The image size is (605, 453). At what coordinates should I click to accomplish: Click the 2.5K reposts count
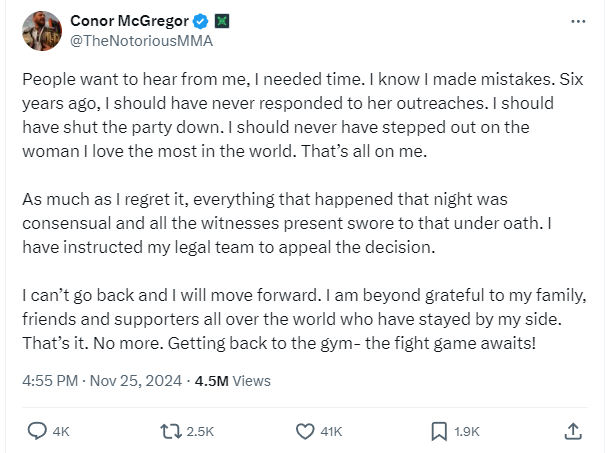(x=200, y=432)
